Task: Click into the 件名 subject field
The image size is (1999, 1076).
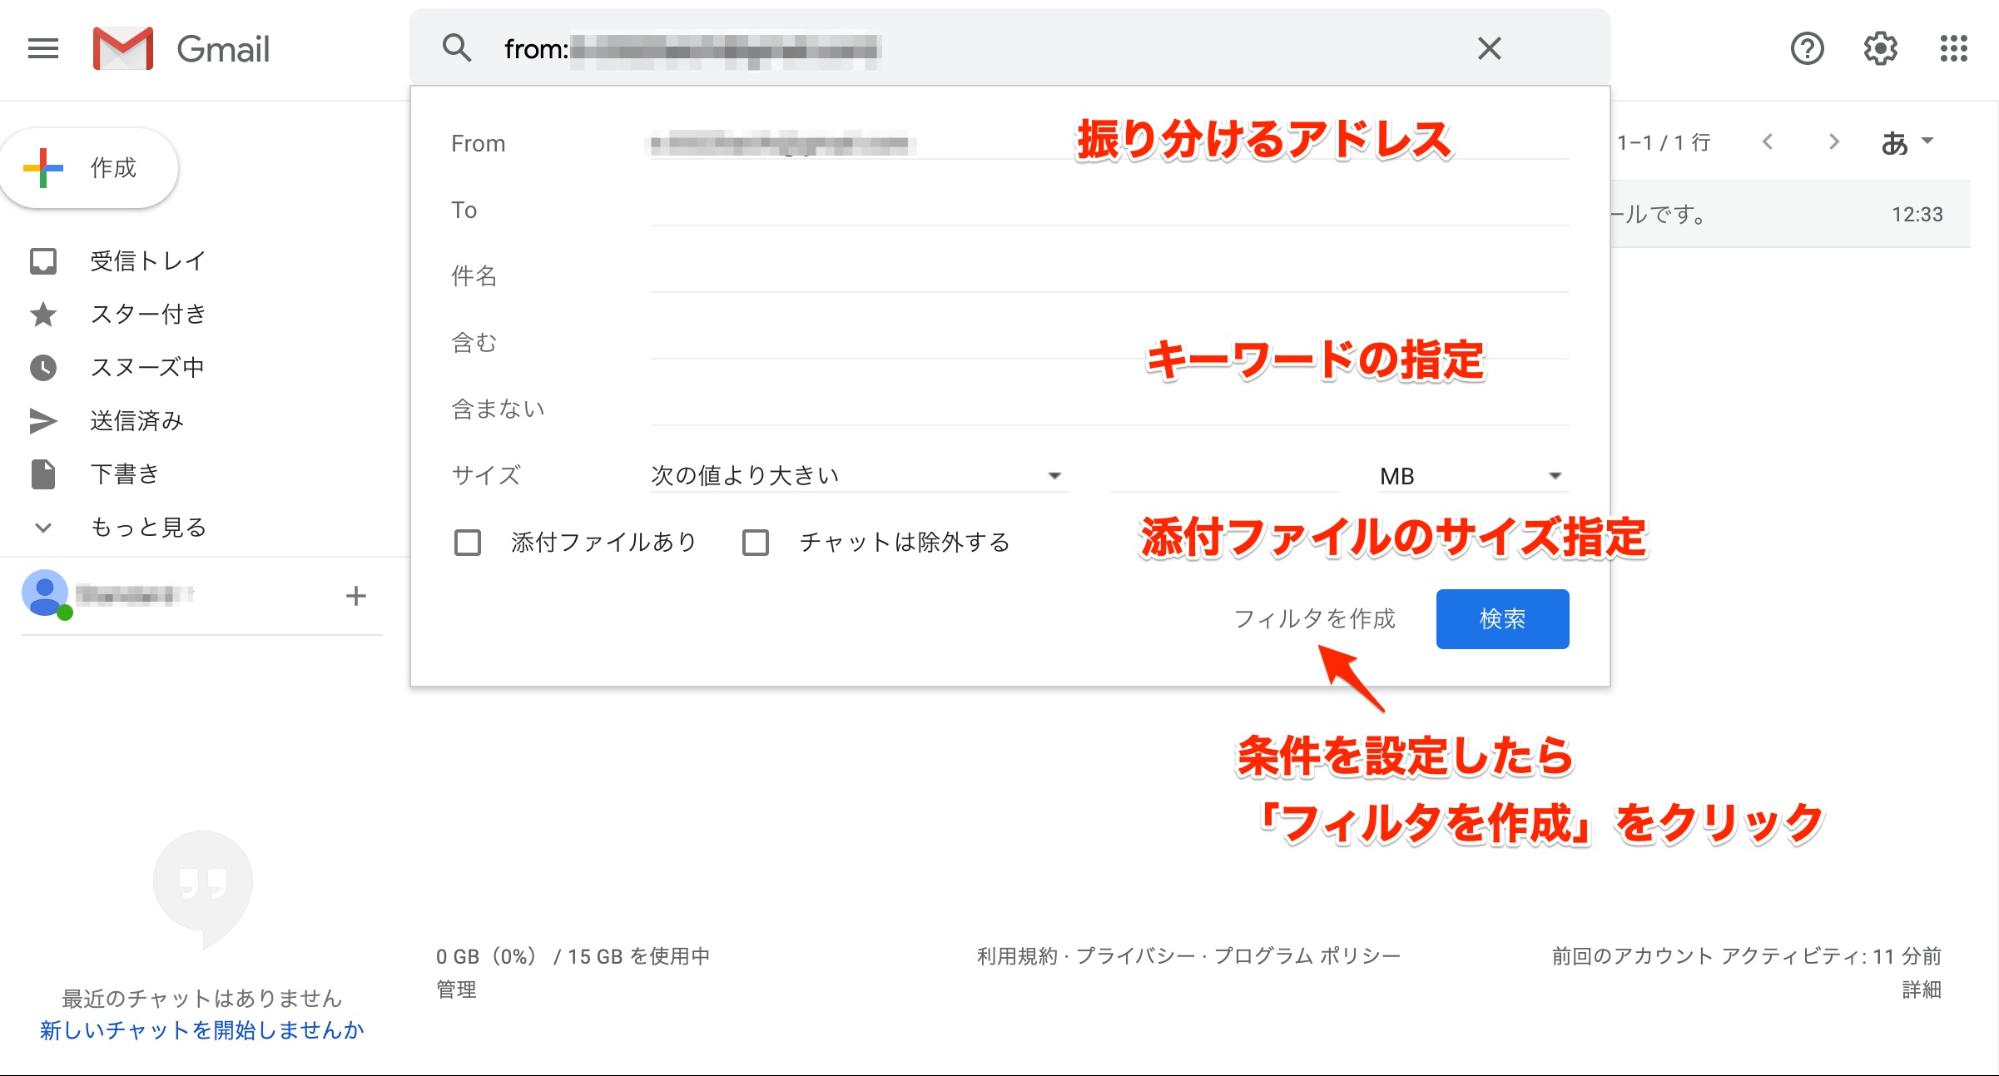Action: 1108,276
